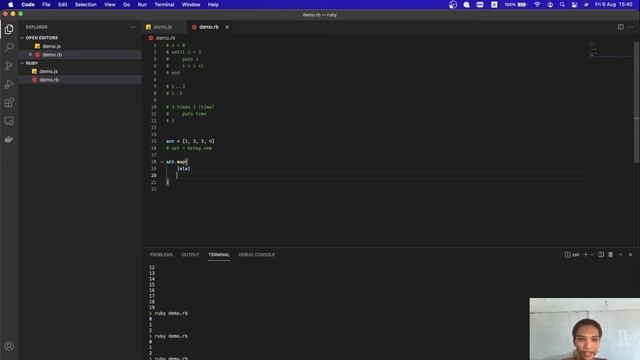Screen dimensions: 640x360
Task: Open Accounts menu in activity bar
Action: point(9,347)
